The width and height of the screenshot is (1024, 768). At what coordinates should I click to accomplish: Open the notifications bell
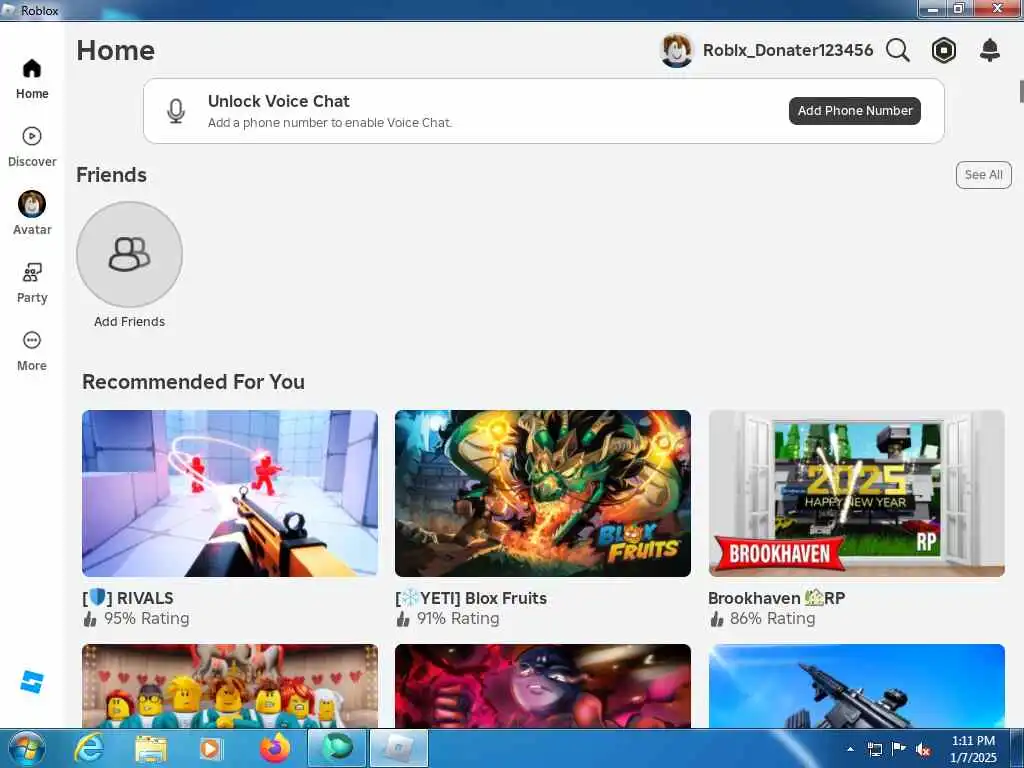[x=990, y=50]
